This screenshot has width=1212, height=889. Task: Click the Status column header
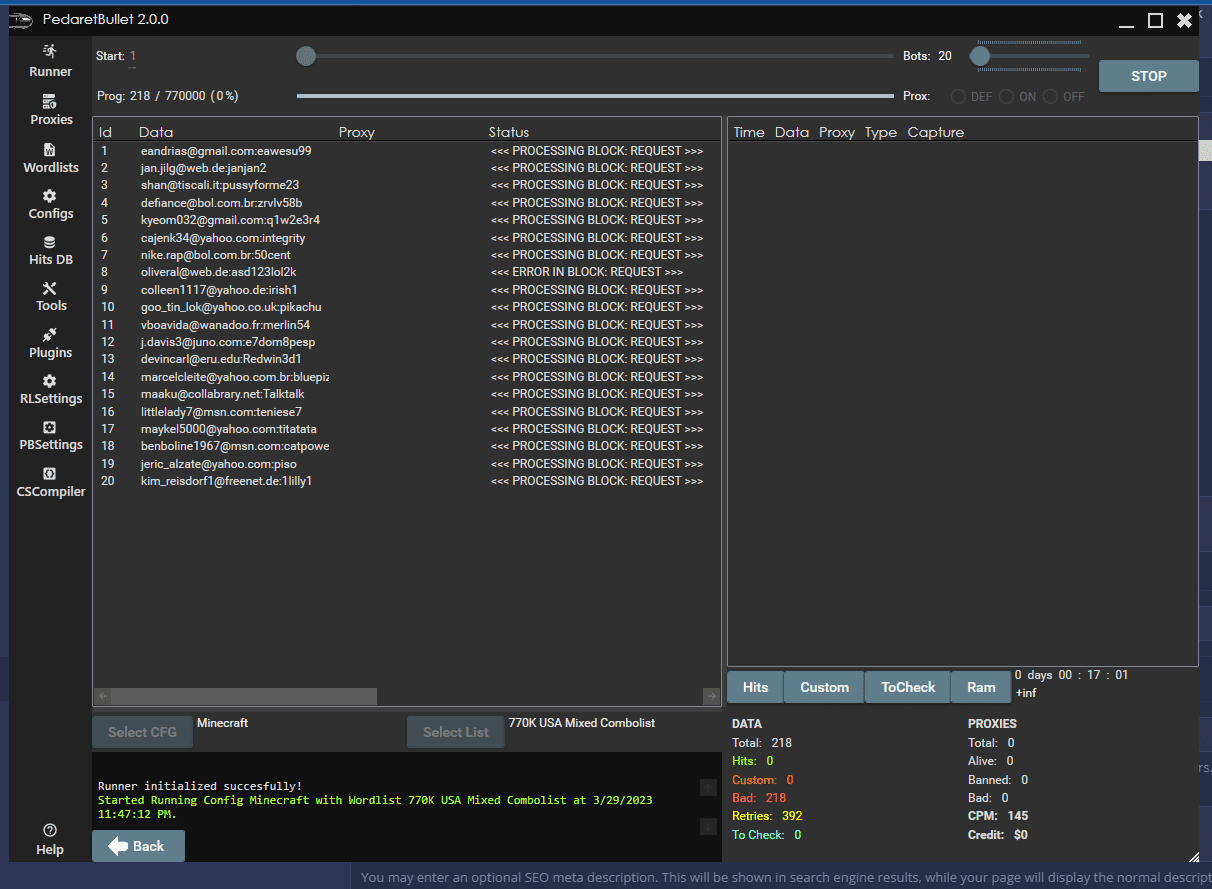point(508,132)
